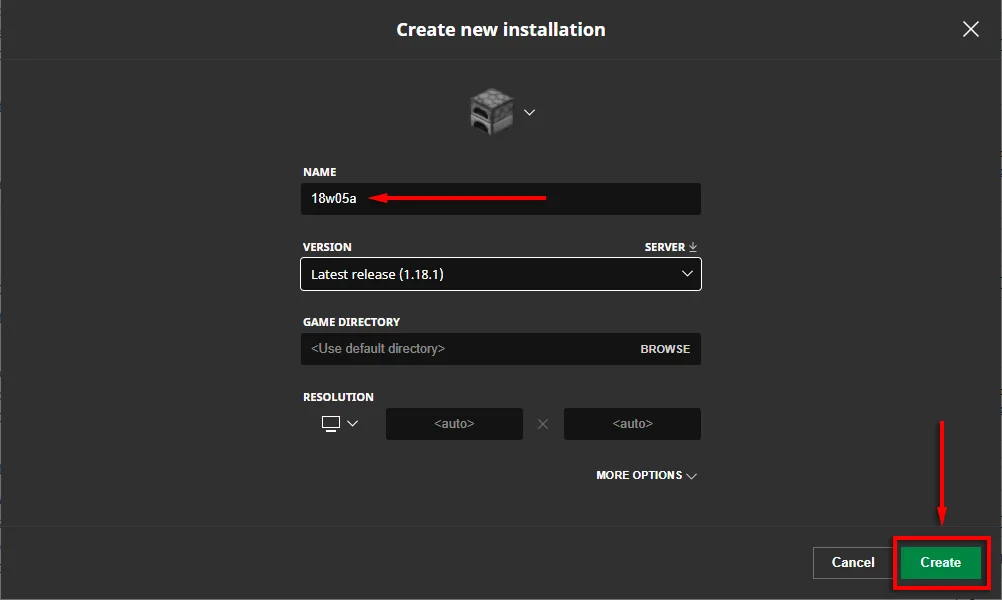Click the green Create button
This screenshot has width=1002, height=600.
tap(941, 562)
